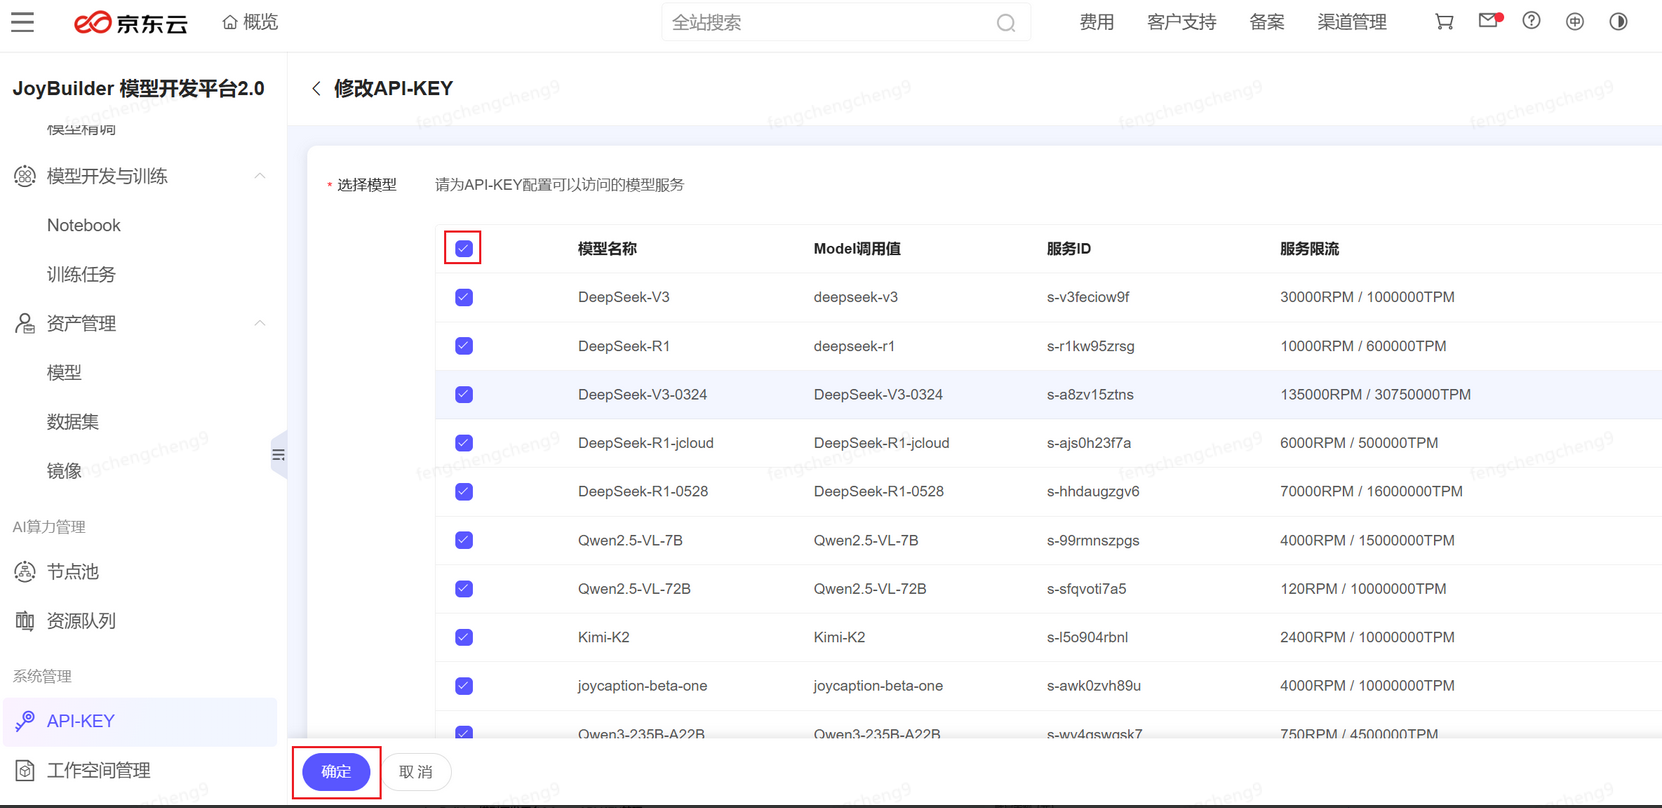This screenshot has height=808, width=1662.
Task: Click service ID s-awk0zvh89u
Action: pyautogui.click(x=1094, y=686)
